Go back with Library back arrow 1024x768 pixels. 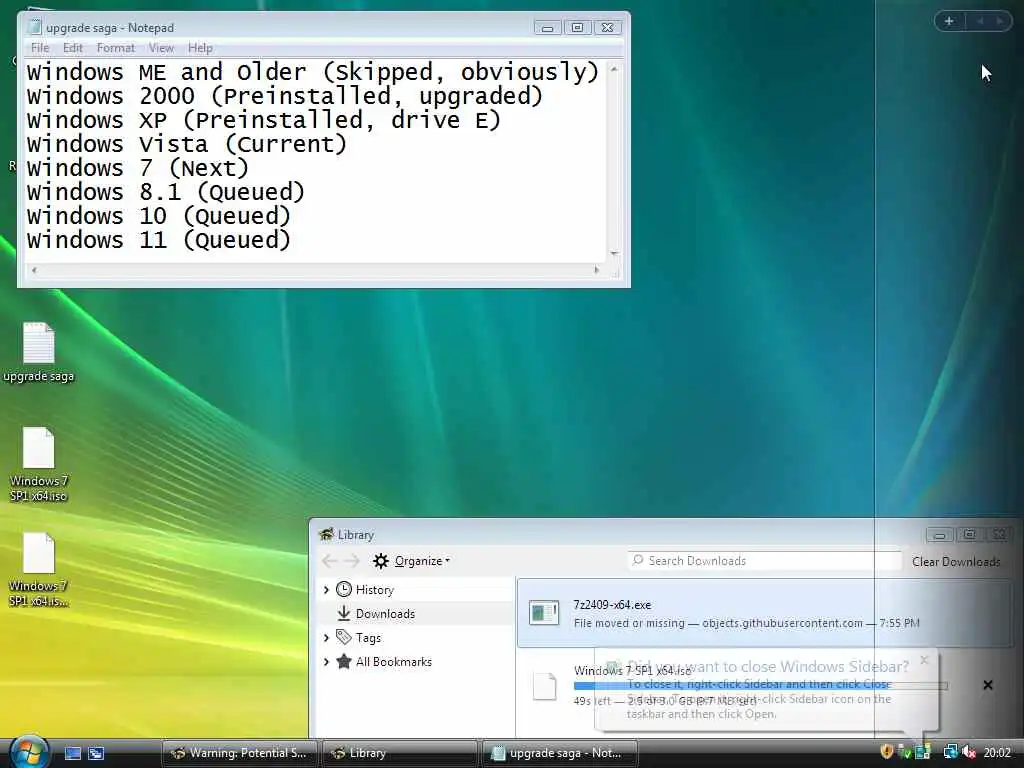(330, 561)
